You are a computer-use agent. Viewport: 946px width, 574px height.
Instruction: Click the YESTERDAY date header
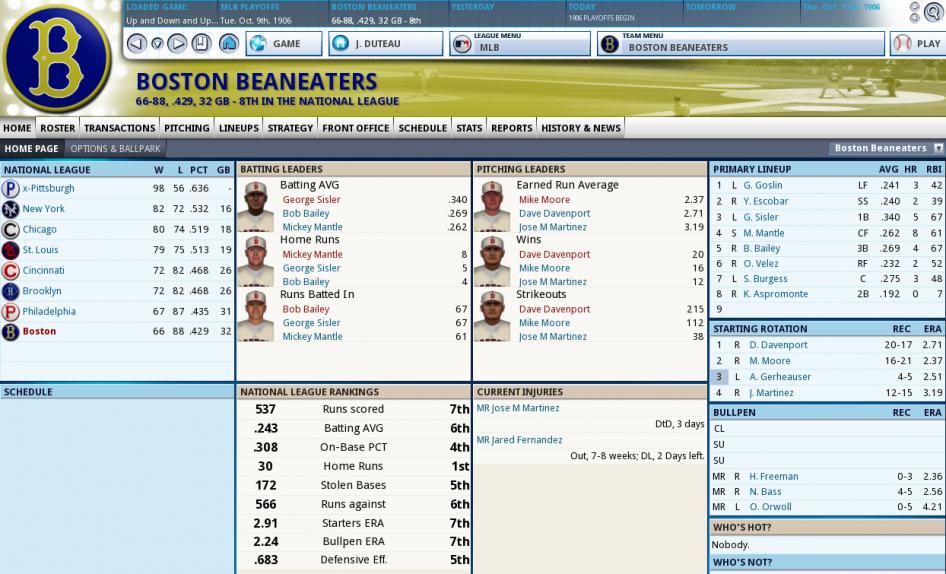(x=472, y=7)
